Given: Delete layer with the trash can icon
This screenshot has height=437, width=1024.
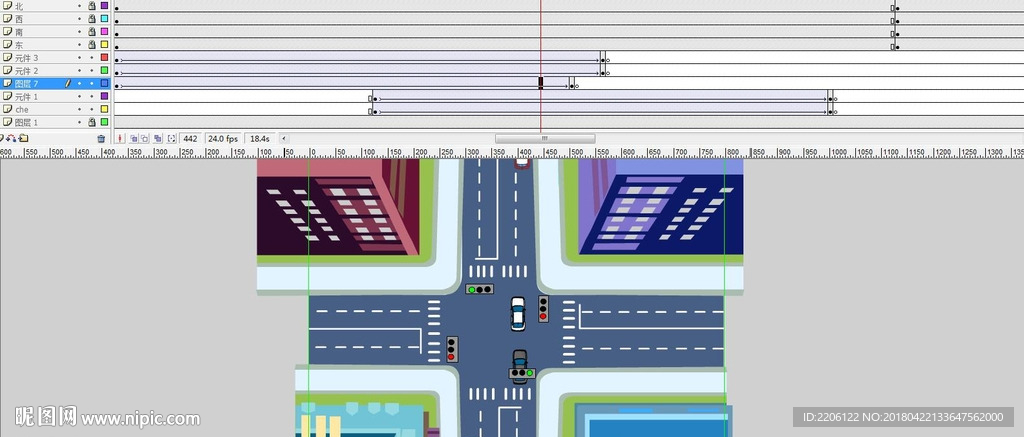Looking at the screenshot, I should [x=101, y=138].
